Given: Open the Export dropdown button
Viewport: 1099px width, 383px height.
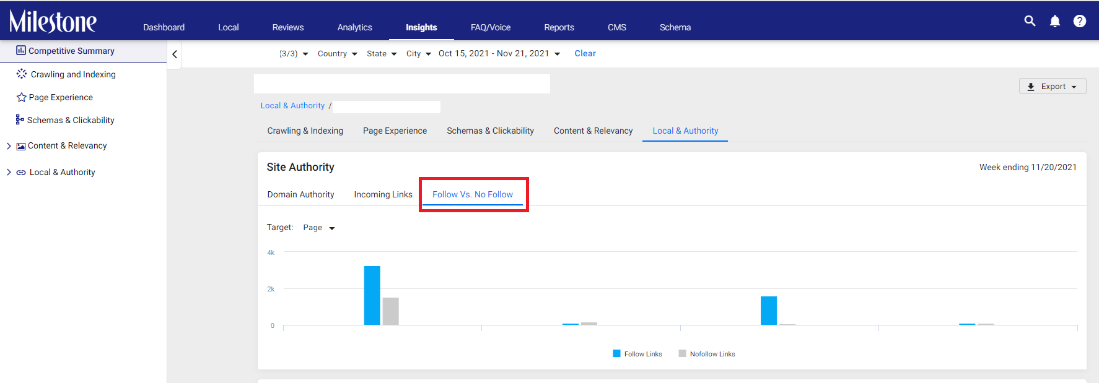Looking at the screenshot, I should coord(1053,87).
